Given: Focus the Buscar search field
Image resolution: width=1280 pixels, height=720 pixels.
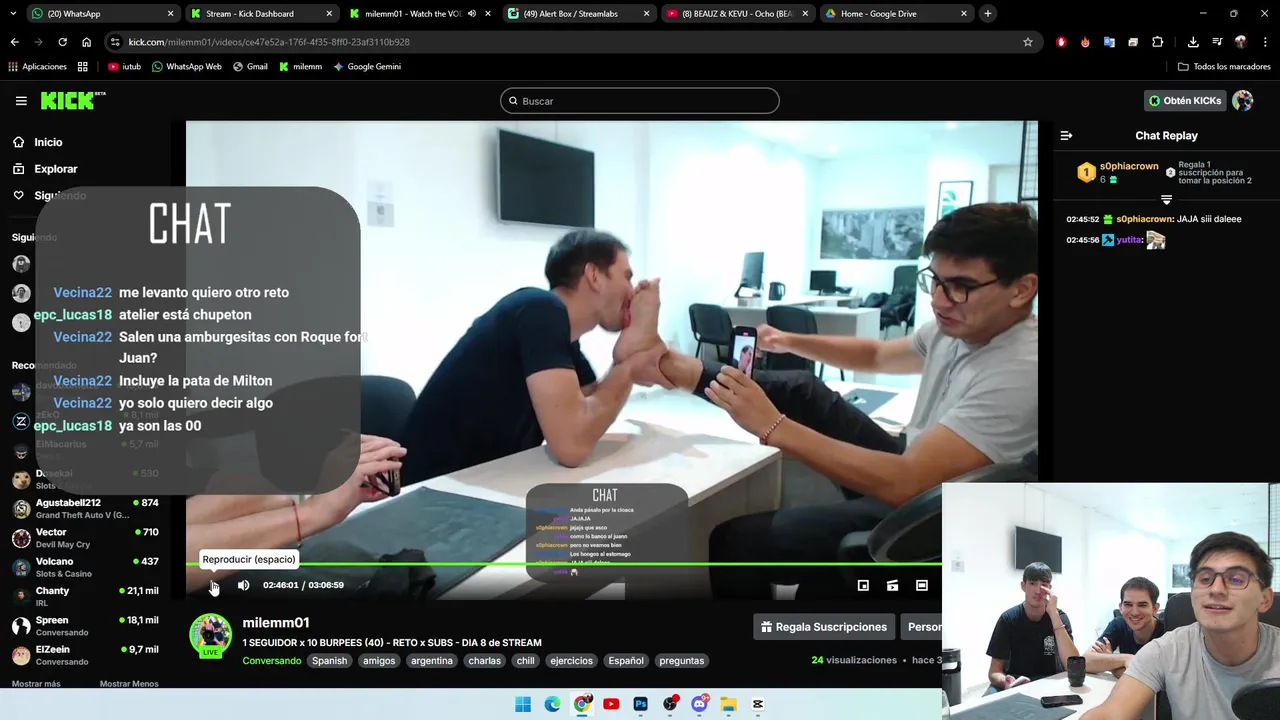Looking at the screenshot, I should [640, 101].
